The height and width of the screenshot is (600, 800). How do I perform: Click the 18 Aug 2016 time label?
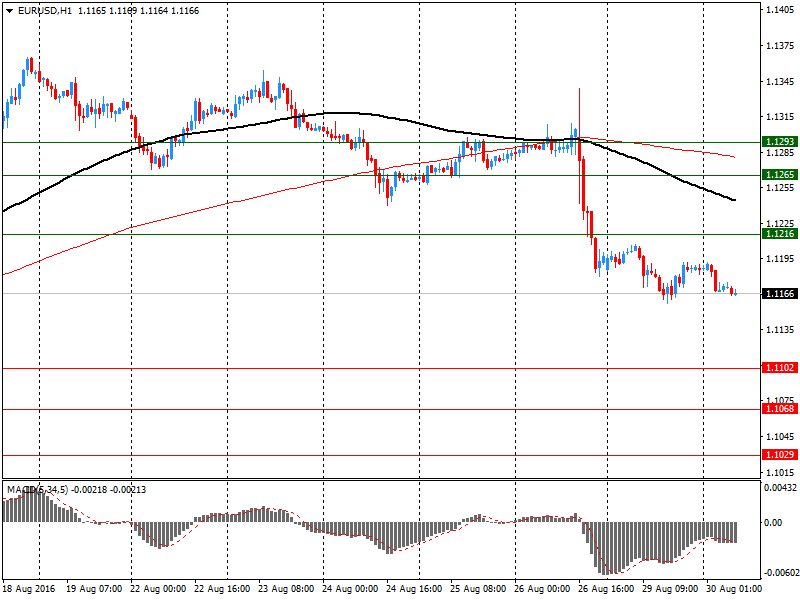click(x=29, y=589)
